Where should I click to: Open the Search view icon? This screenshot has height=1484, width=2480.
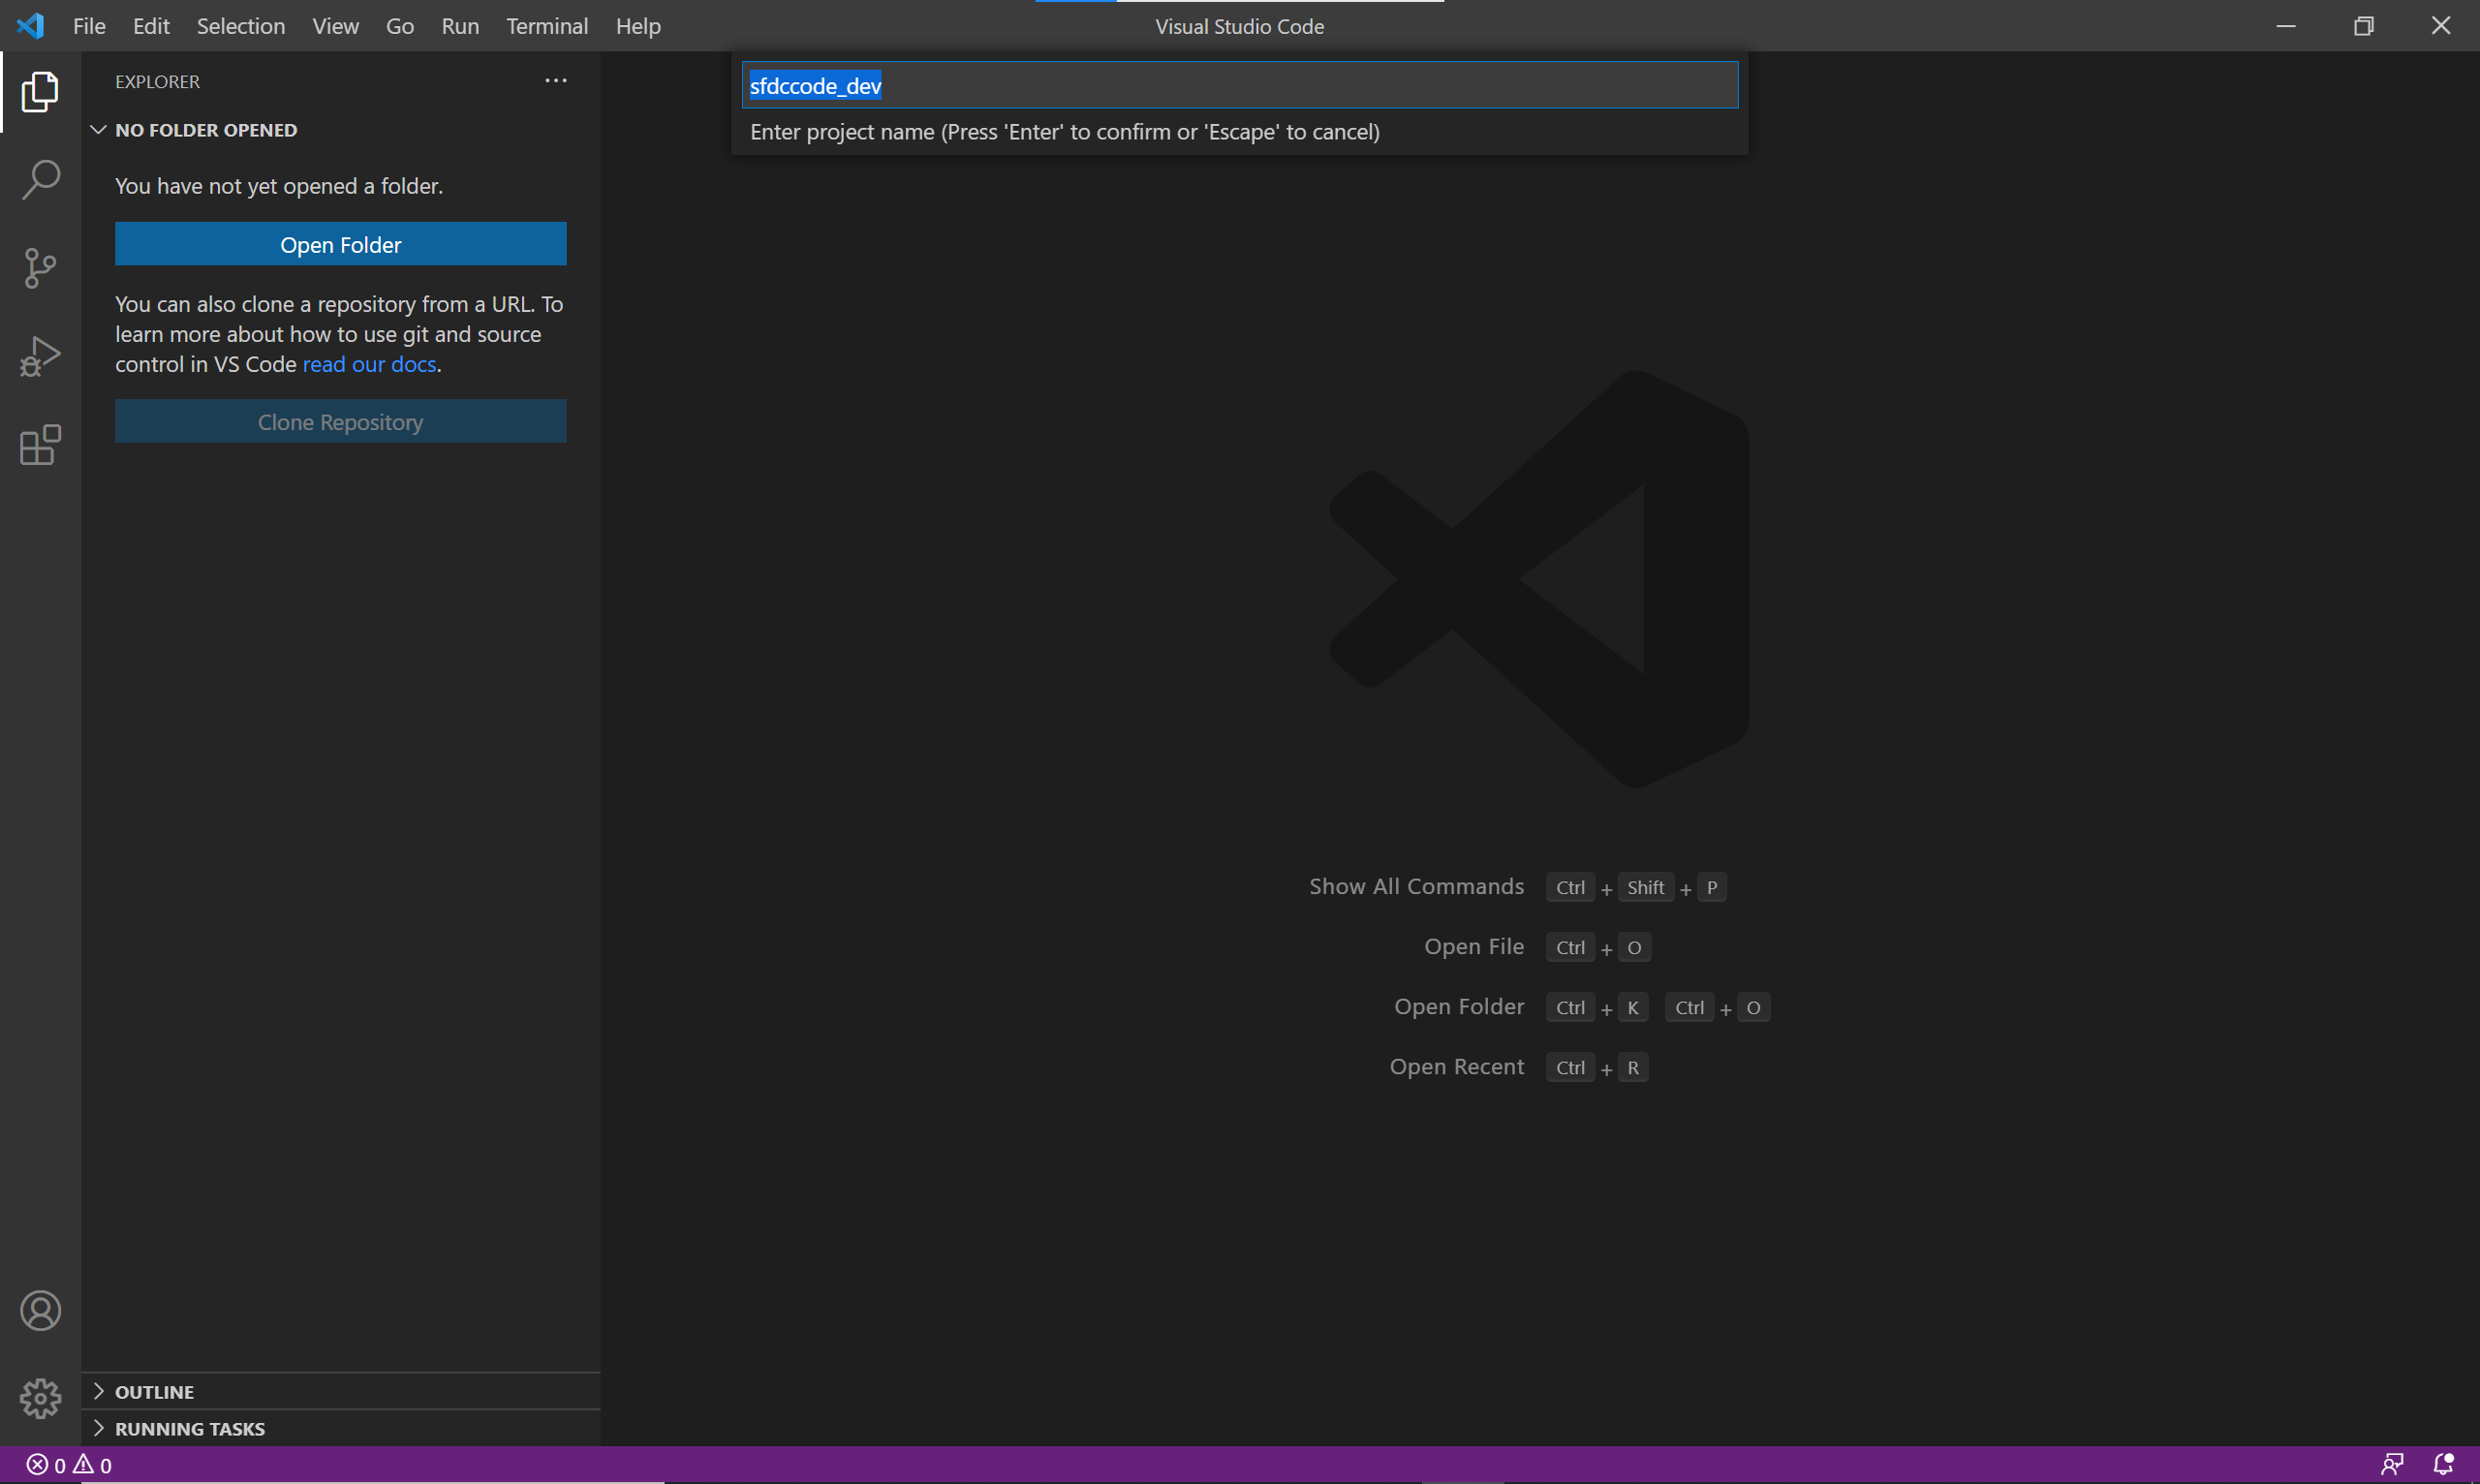point(40,180)
